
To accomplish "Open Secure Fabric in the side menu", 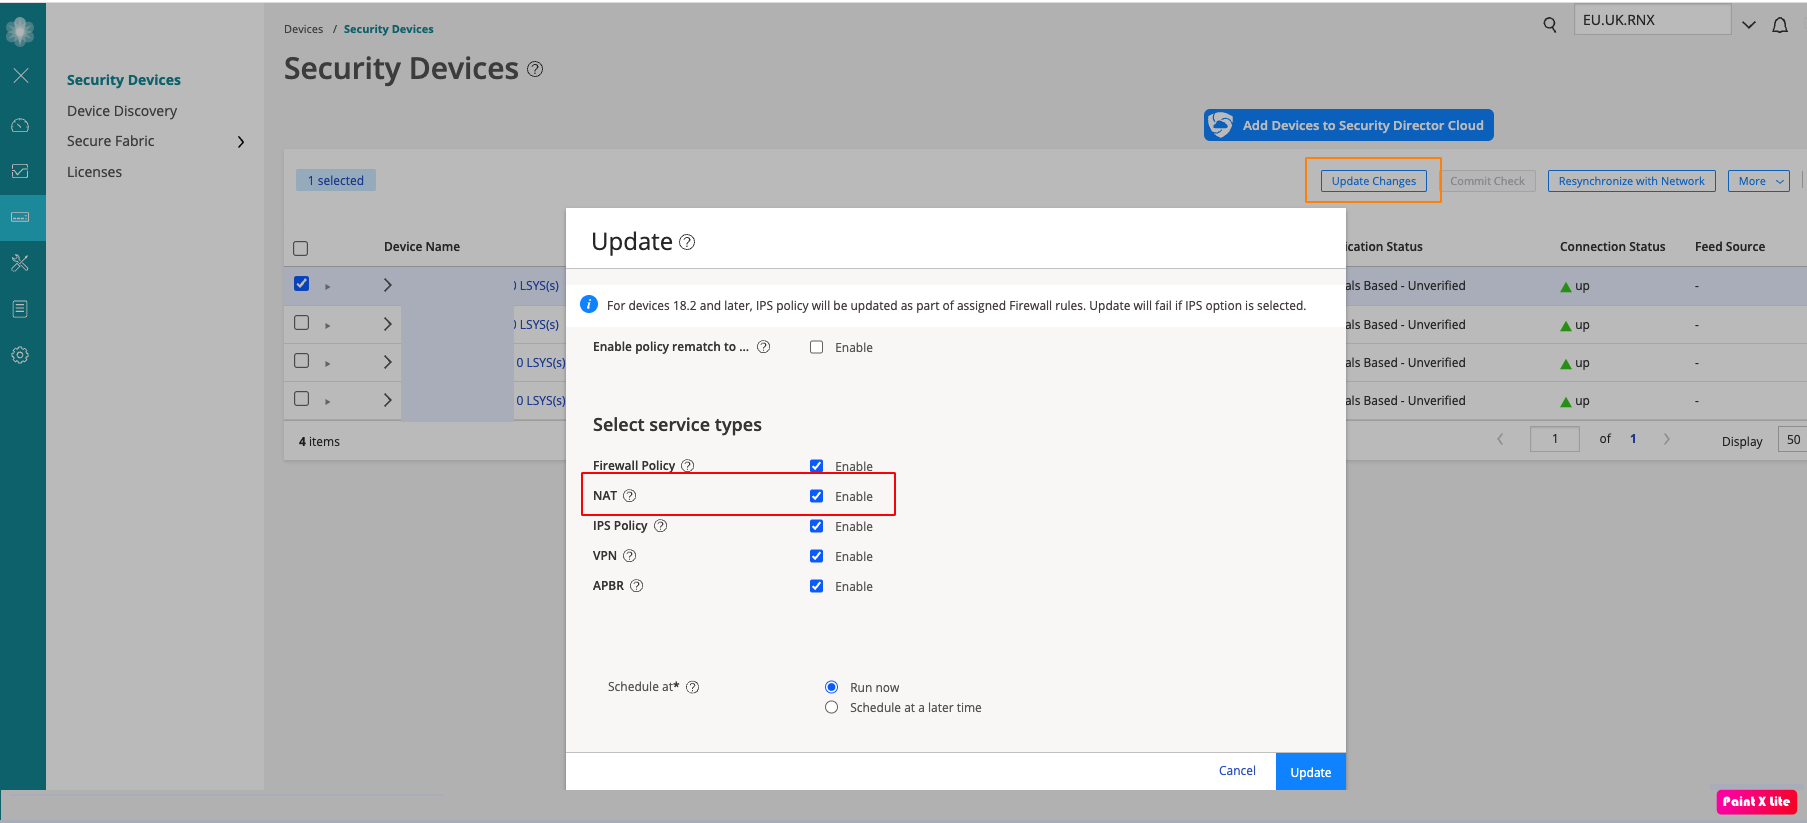I will click(111, 141).
